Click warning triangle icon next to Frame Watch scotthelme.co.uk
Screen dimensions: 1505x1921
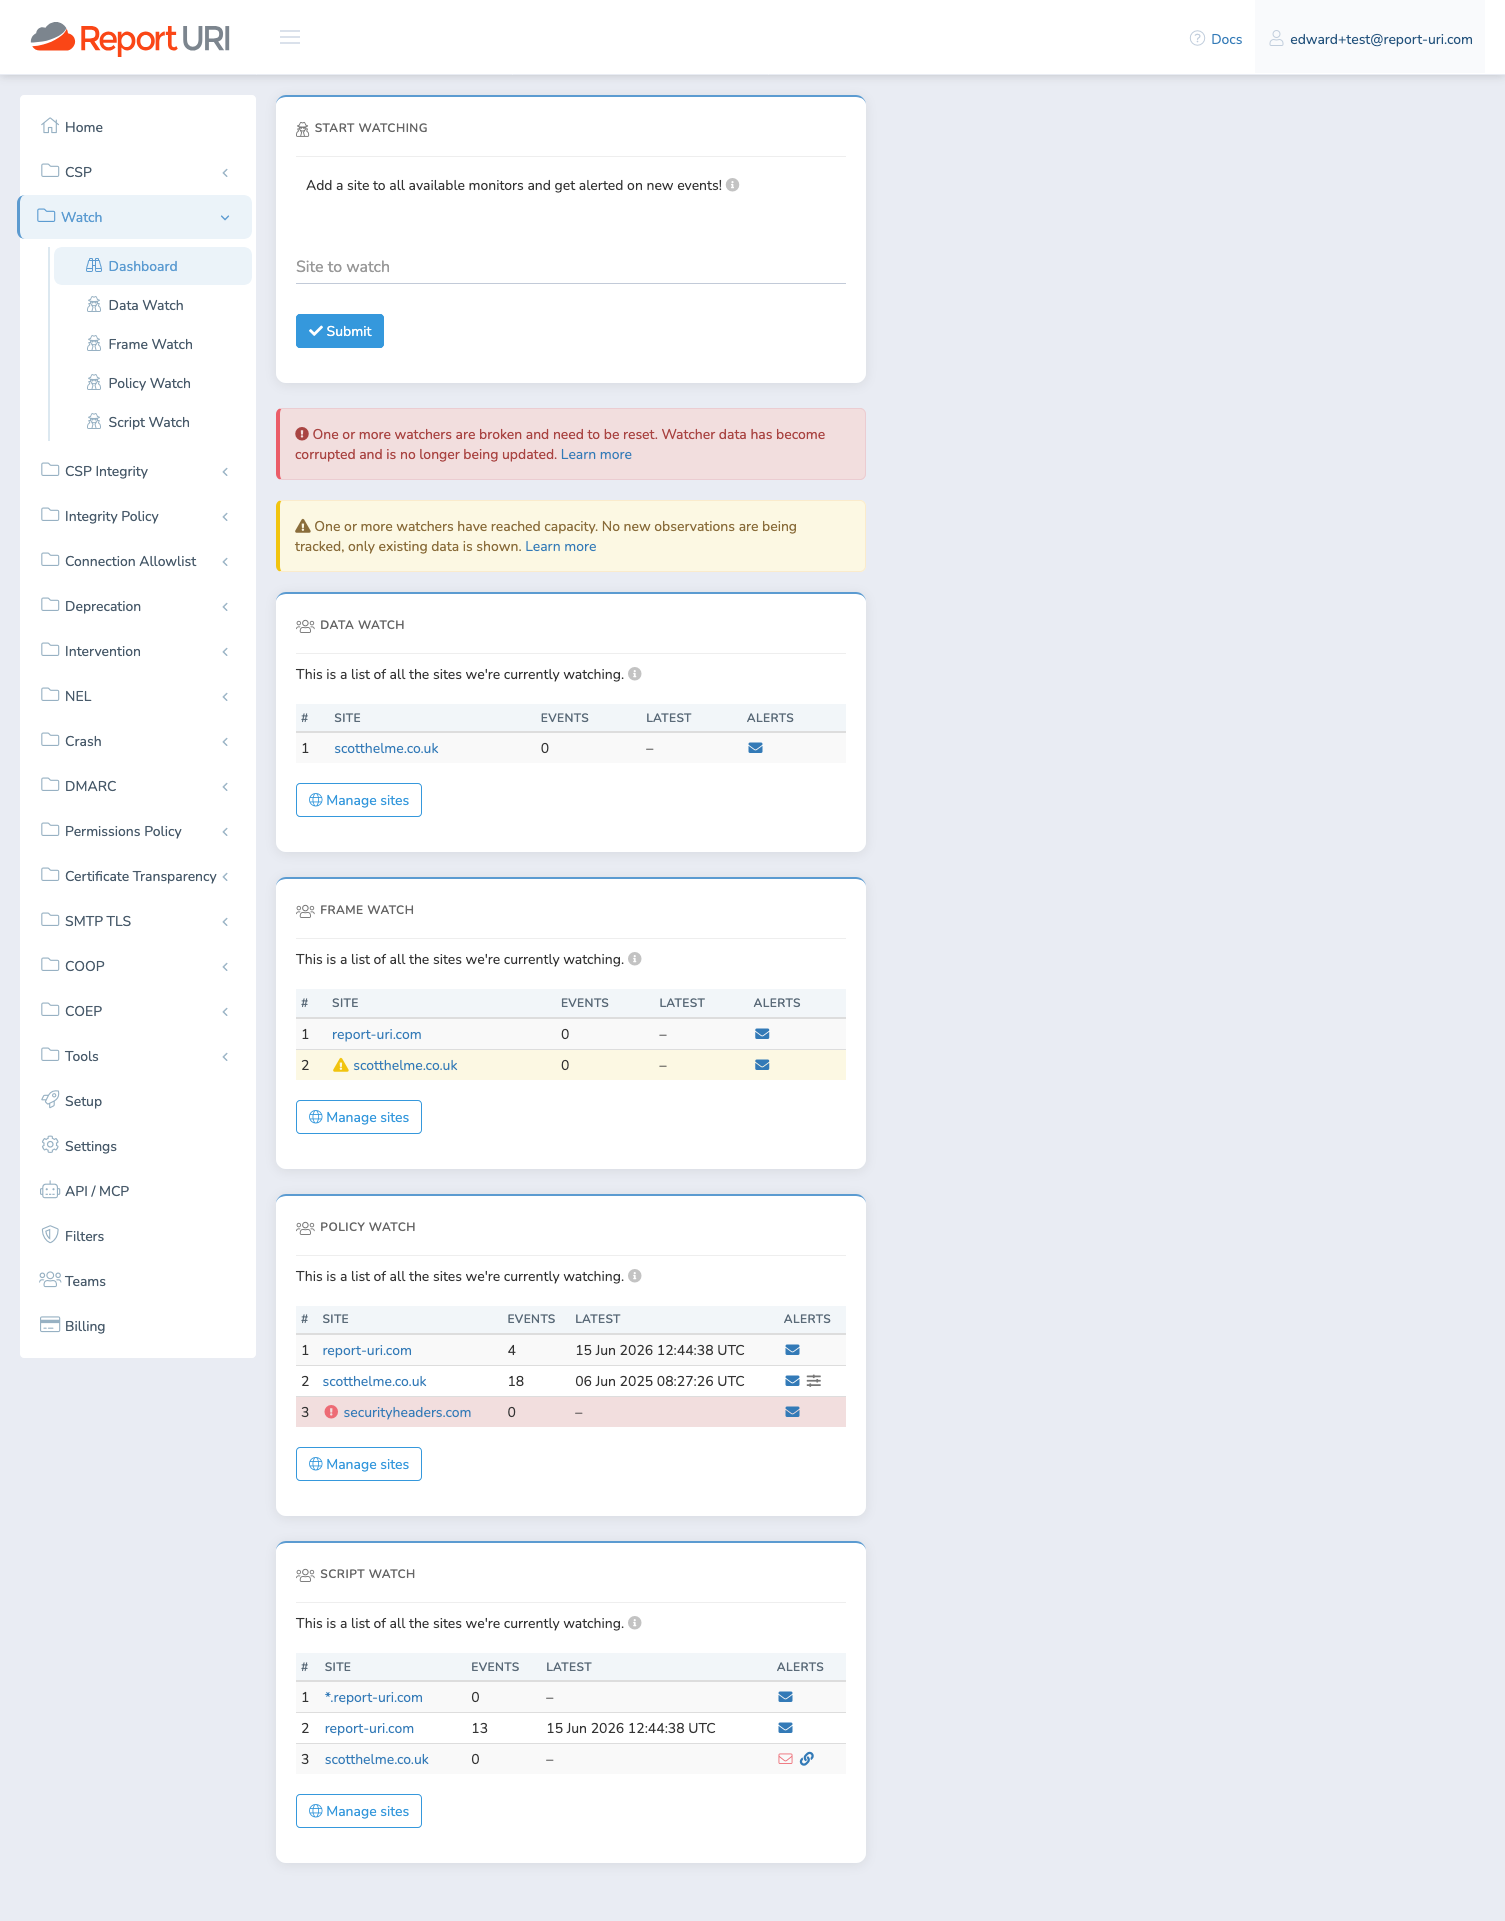coord(341,1065)
